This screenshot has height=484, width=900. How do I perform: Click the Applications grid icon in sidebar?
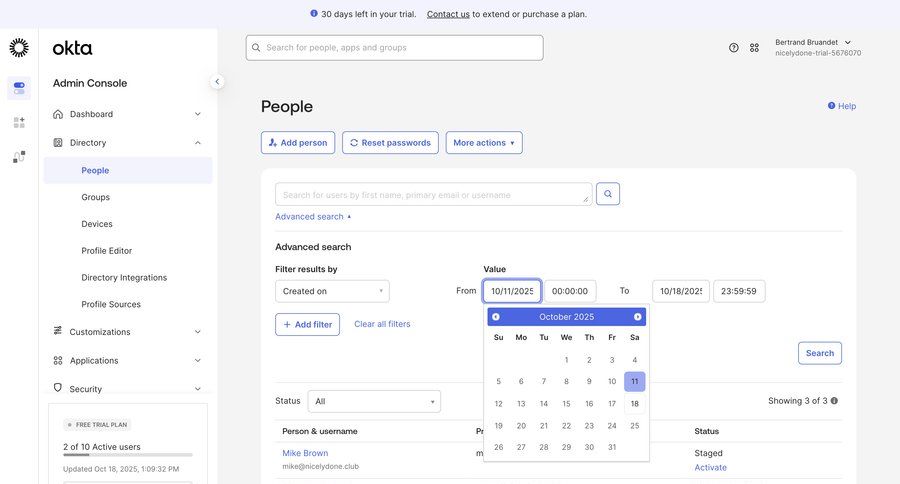(x=57, y=361)
